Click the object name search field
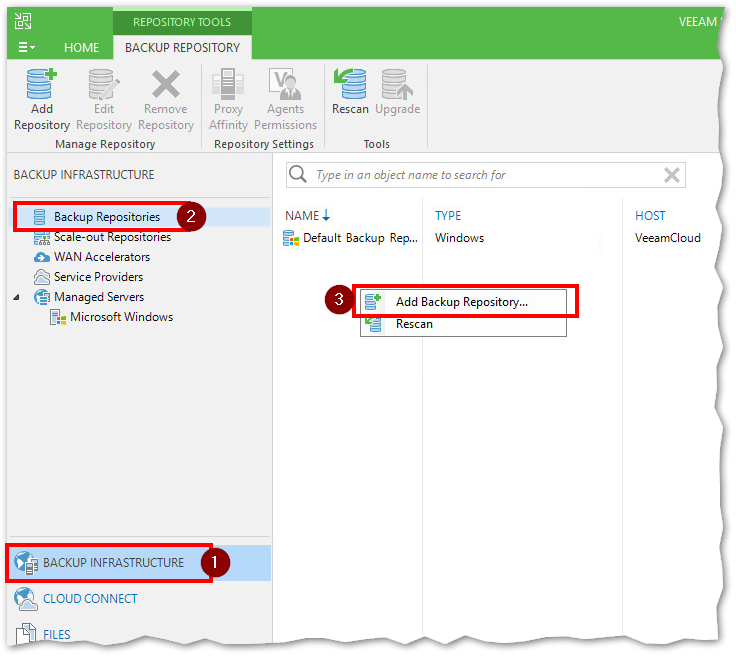The height and width of the screenshot is (657, 736). coord(480,175)
